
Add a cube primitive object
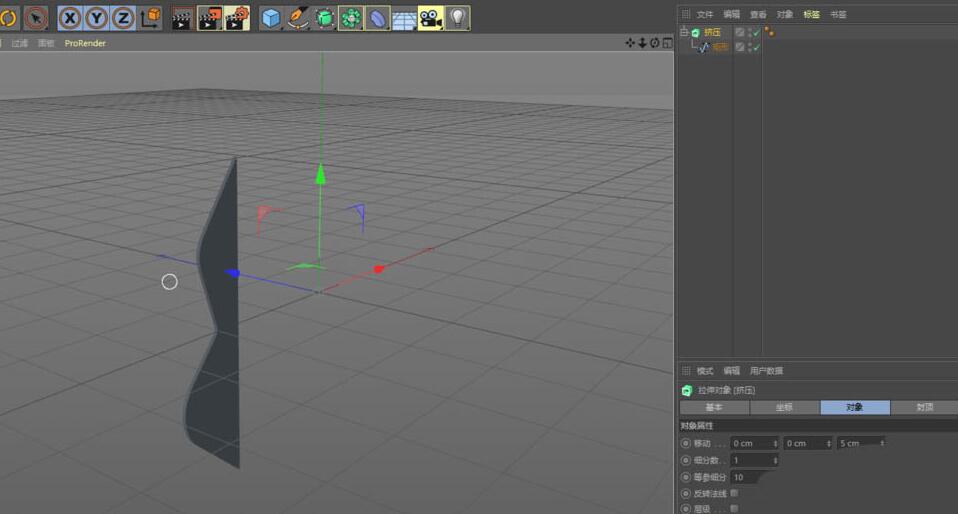(x=271, y=18)
